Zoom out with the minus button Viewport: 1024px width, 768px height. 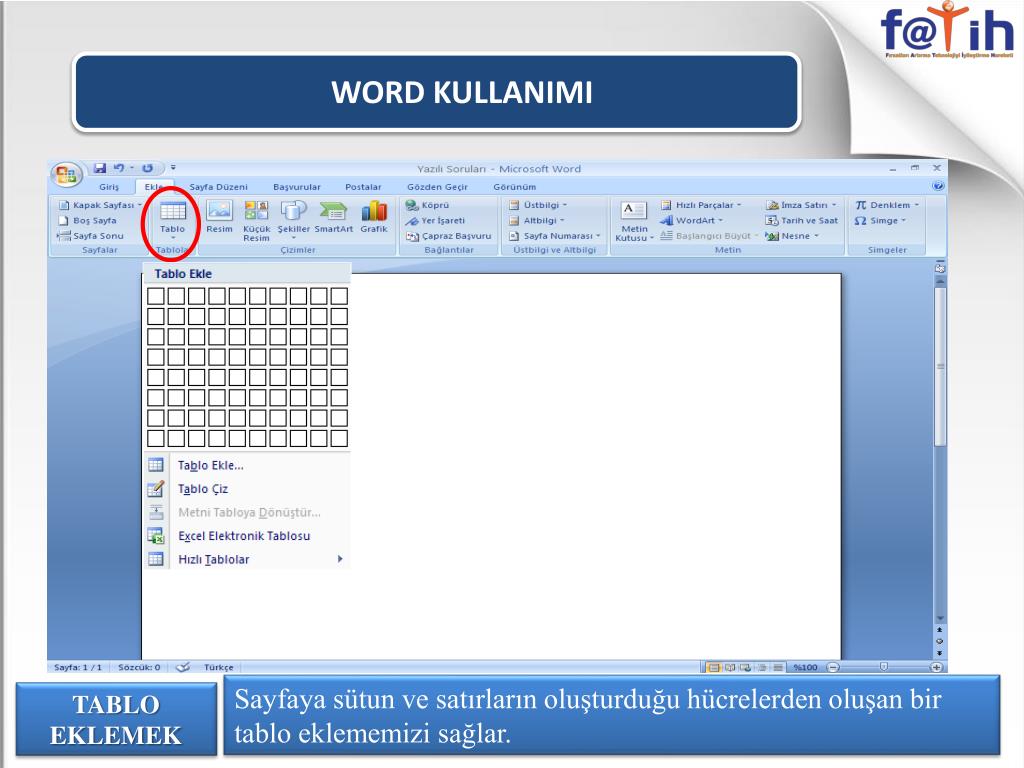(833, 667)
